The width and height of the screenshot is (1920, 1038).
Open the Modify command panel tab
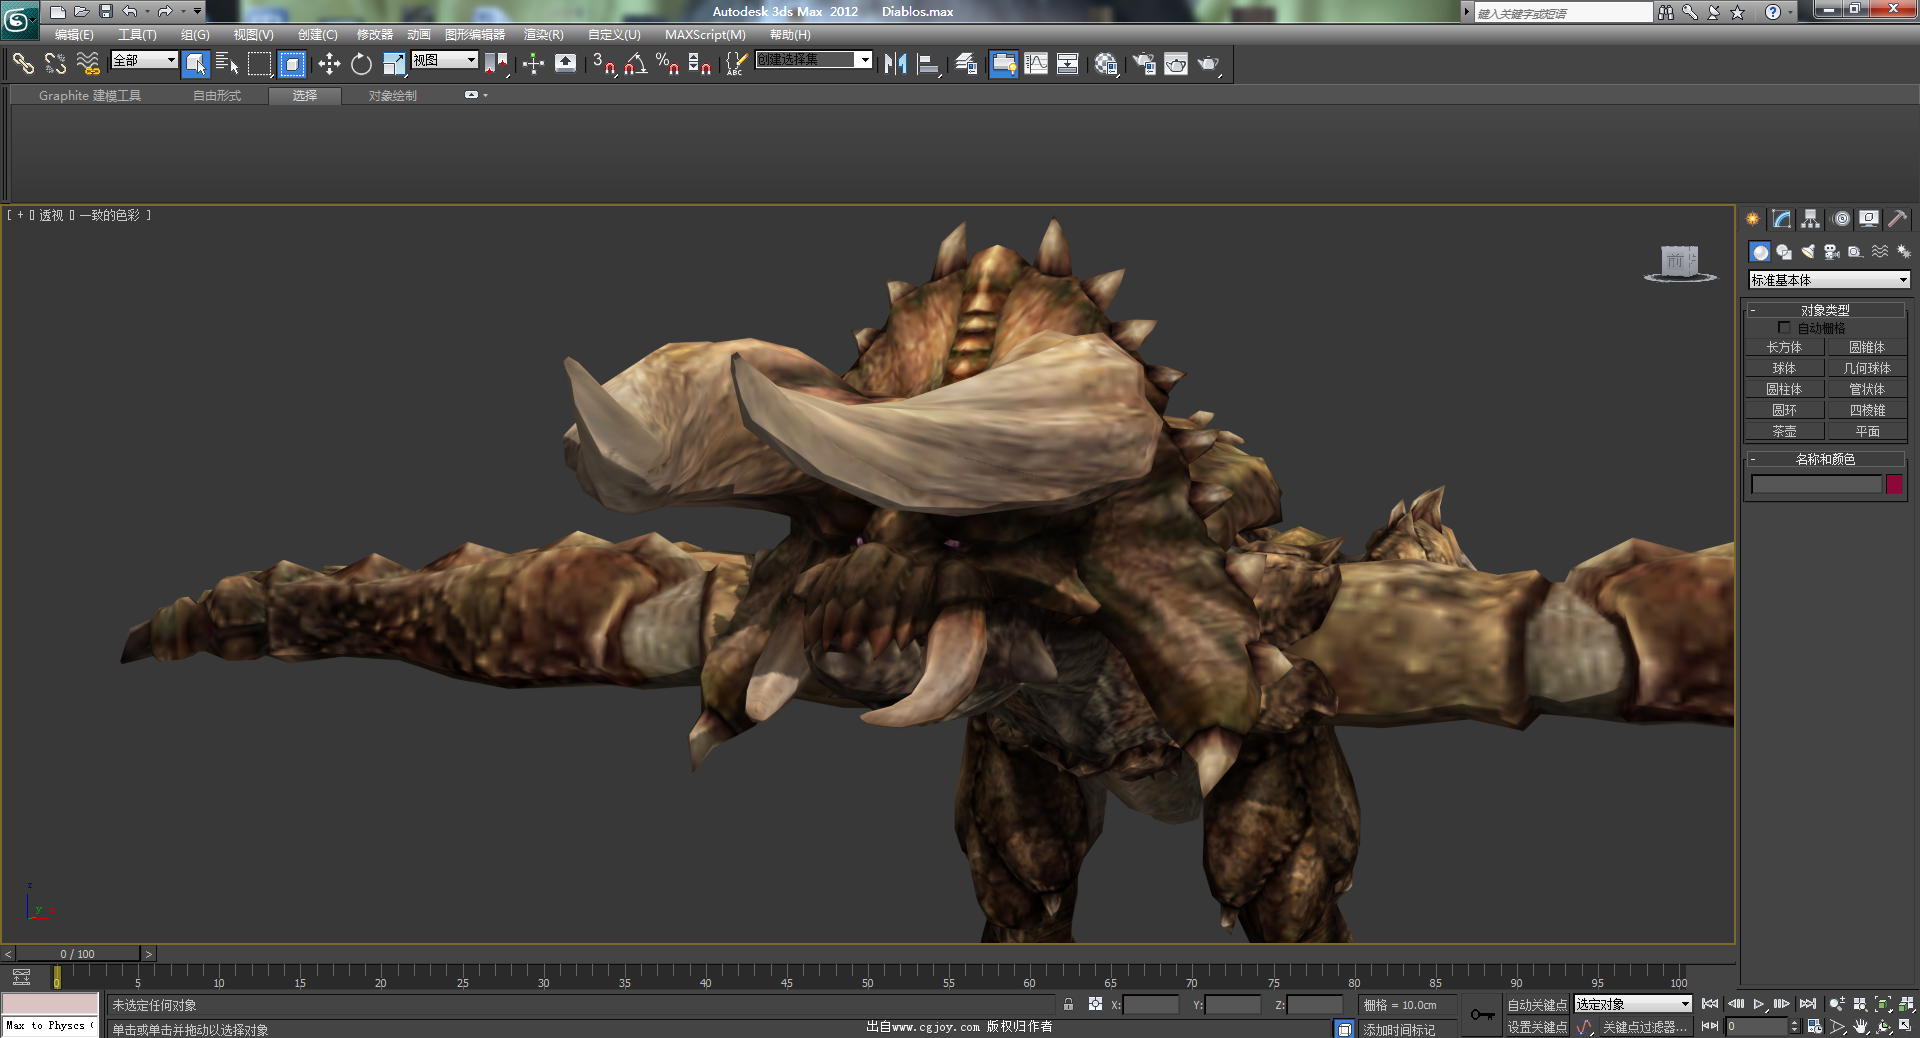tap(1781, 219)
